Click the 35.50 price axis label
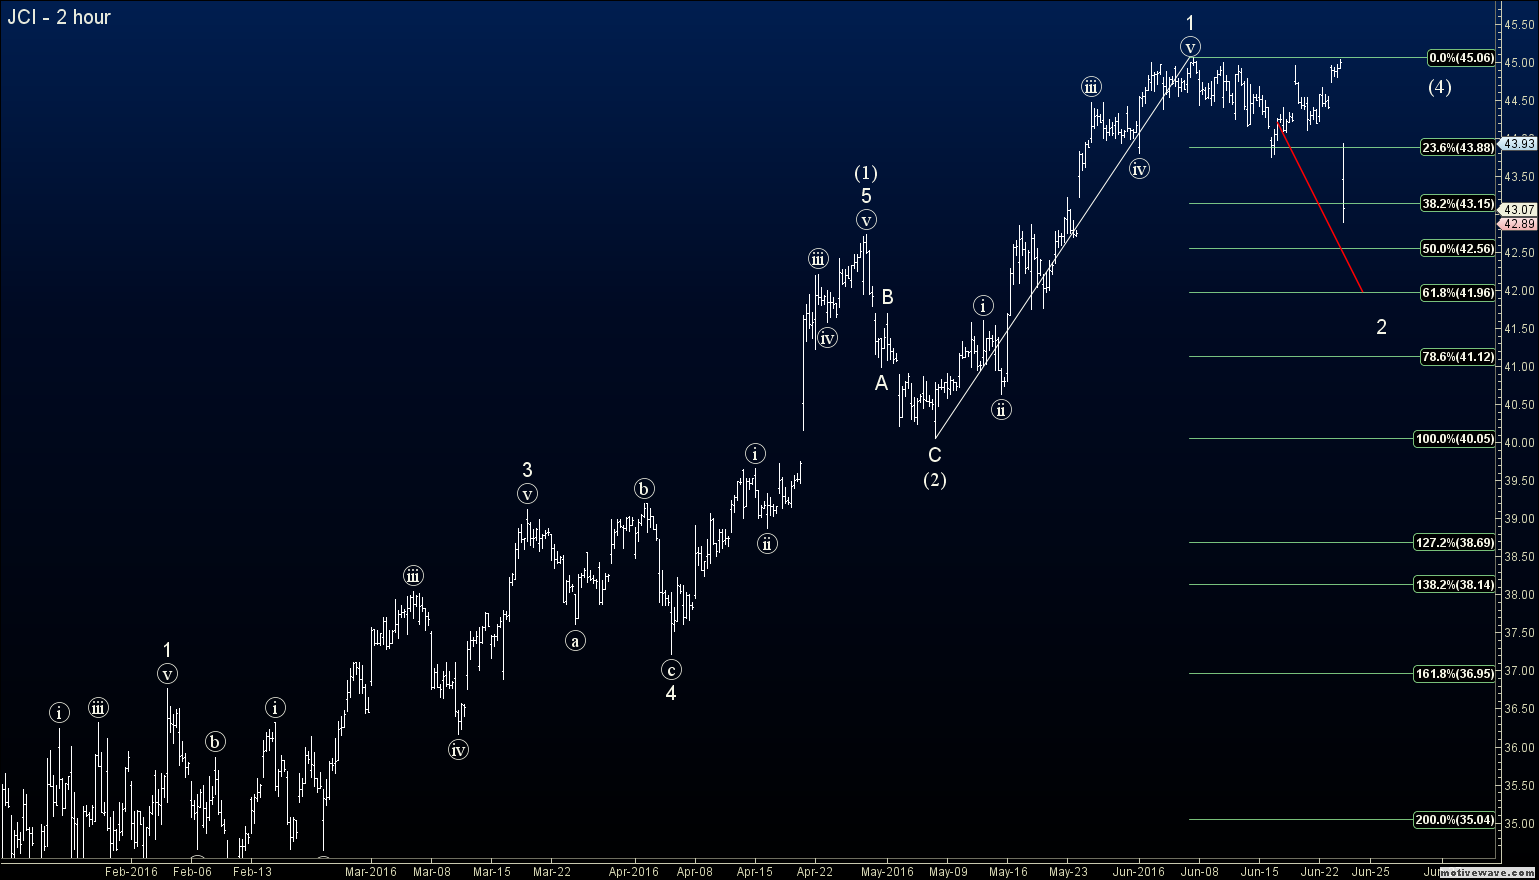The width and height of the screenshot is (1539, 880). (1520, 786)
